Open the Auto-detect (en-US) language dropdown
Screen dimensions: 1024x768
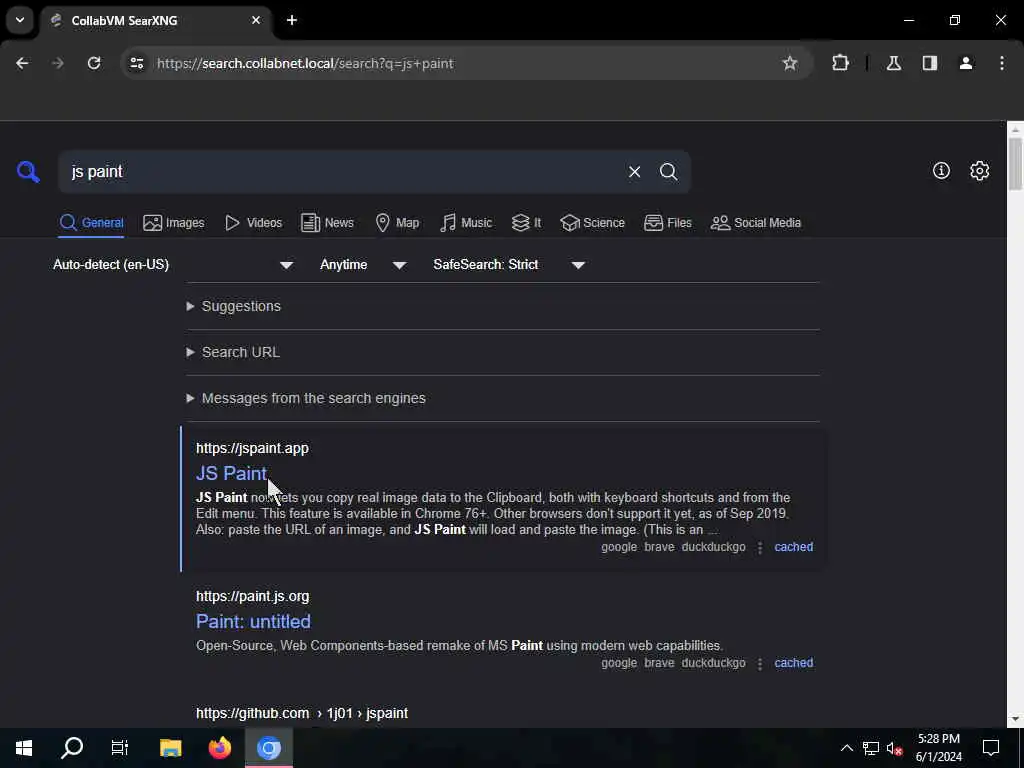coord(173,264)
